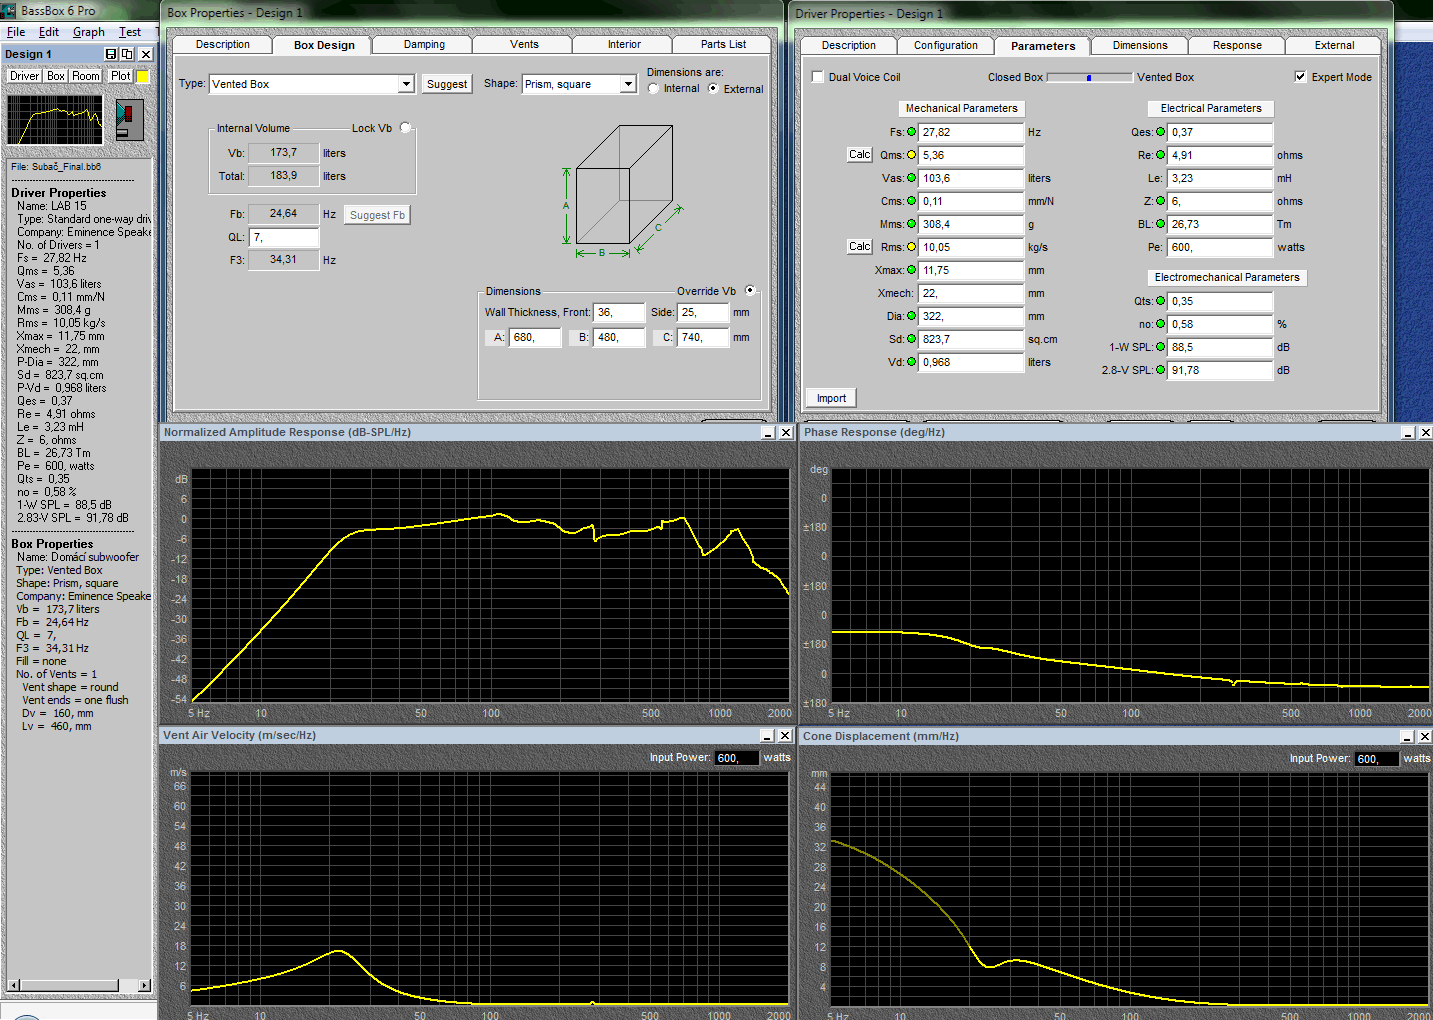Click the Calc button next to Qms
The width and height of the screenshot is (1433, 1020).
860,154
